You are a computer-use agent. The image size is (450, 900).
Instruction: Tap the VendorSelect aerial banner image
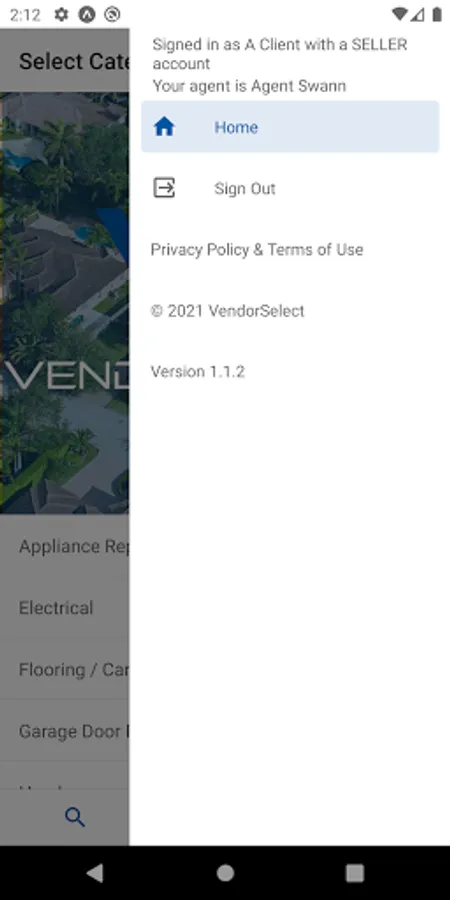(64, 303)
